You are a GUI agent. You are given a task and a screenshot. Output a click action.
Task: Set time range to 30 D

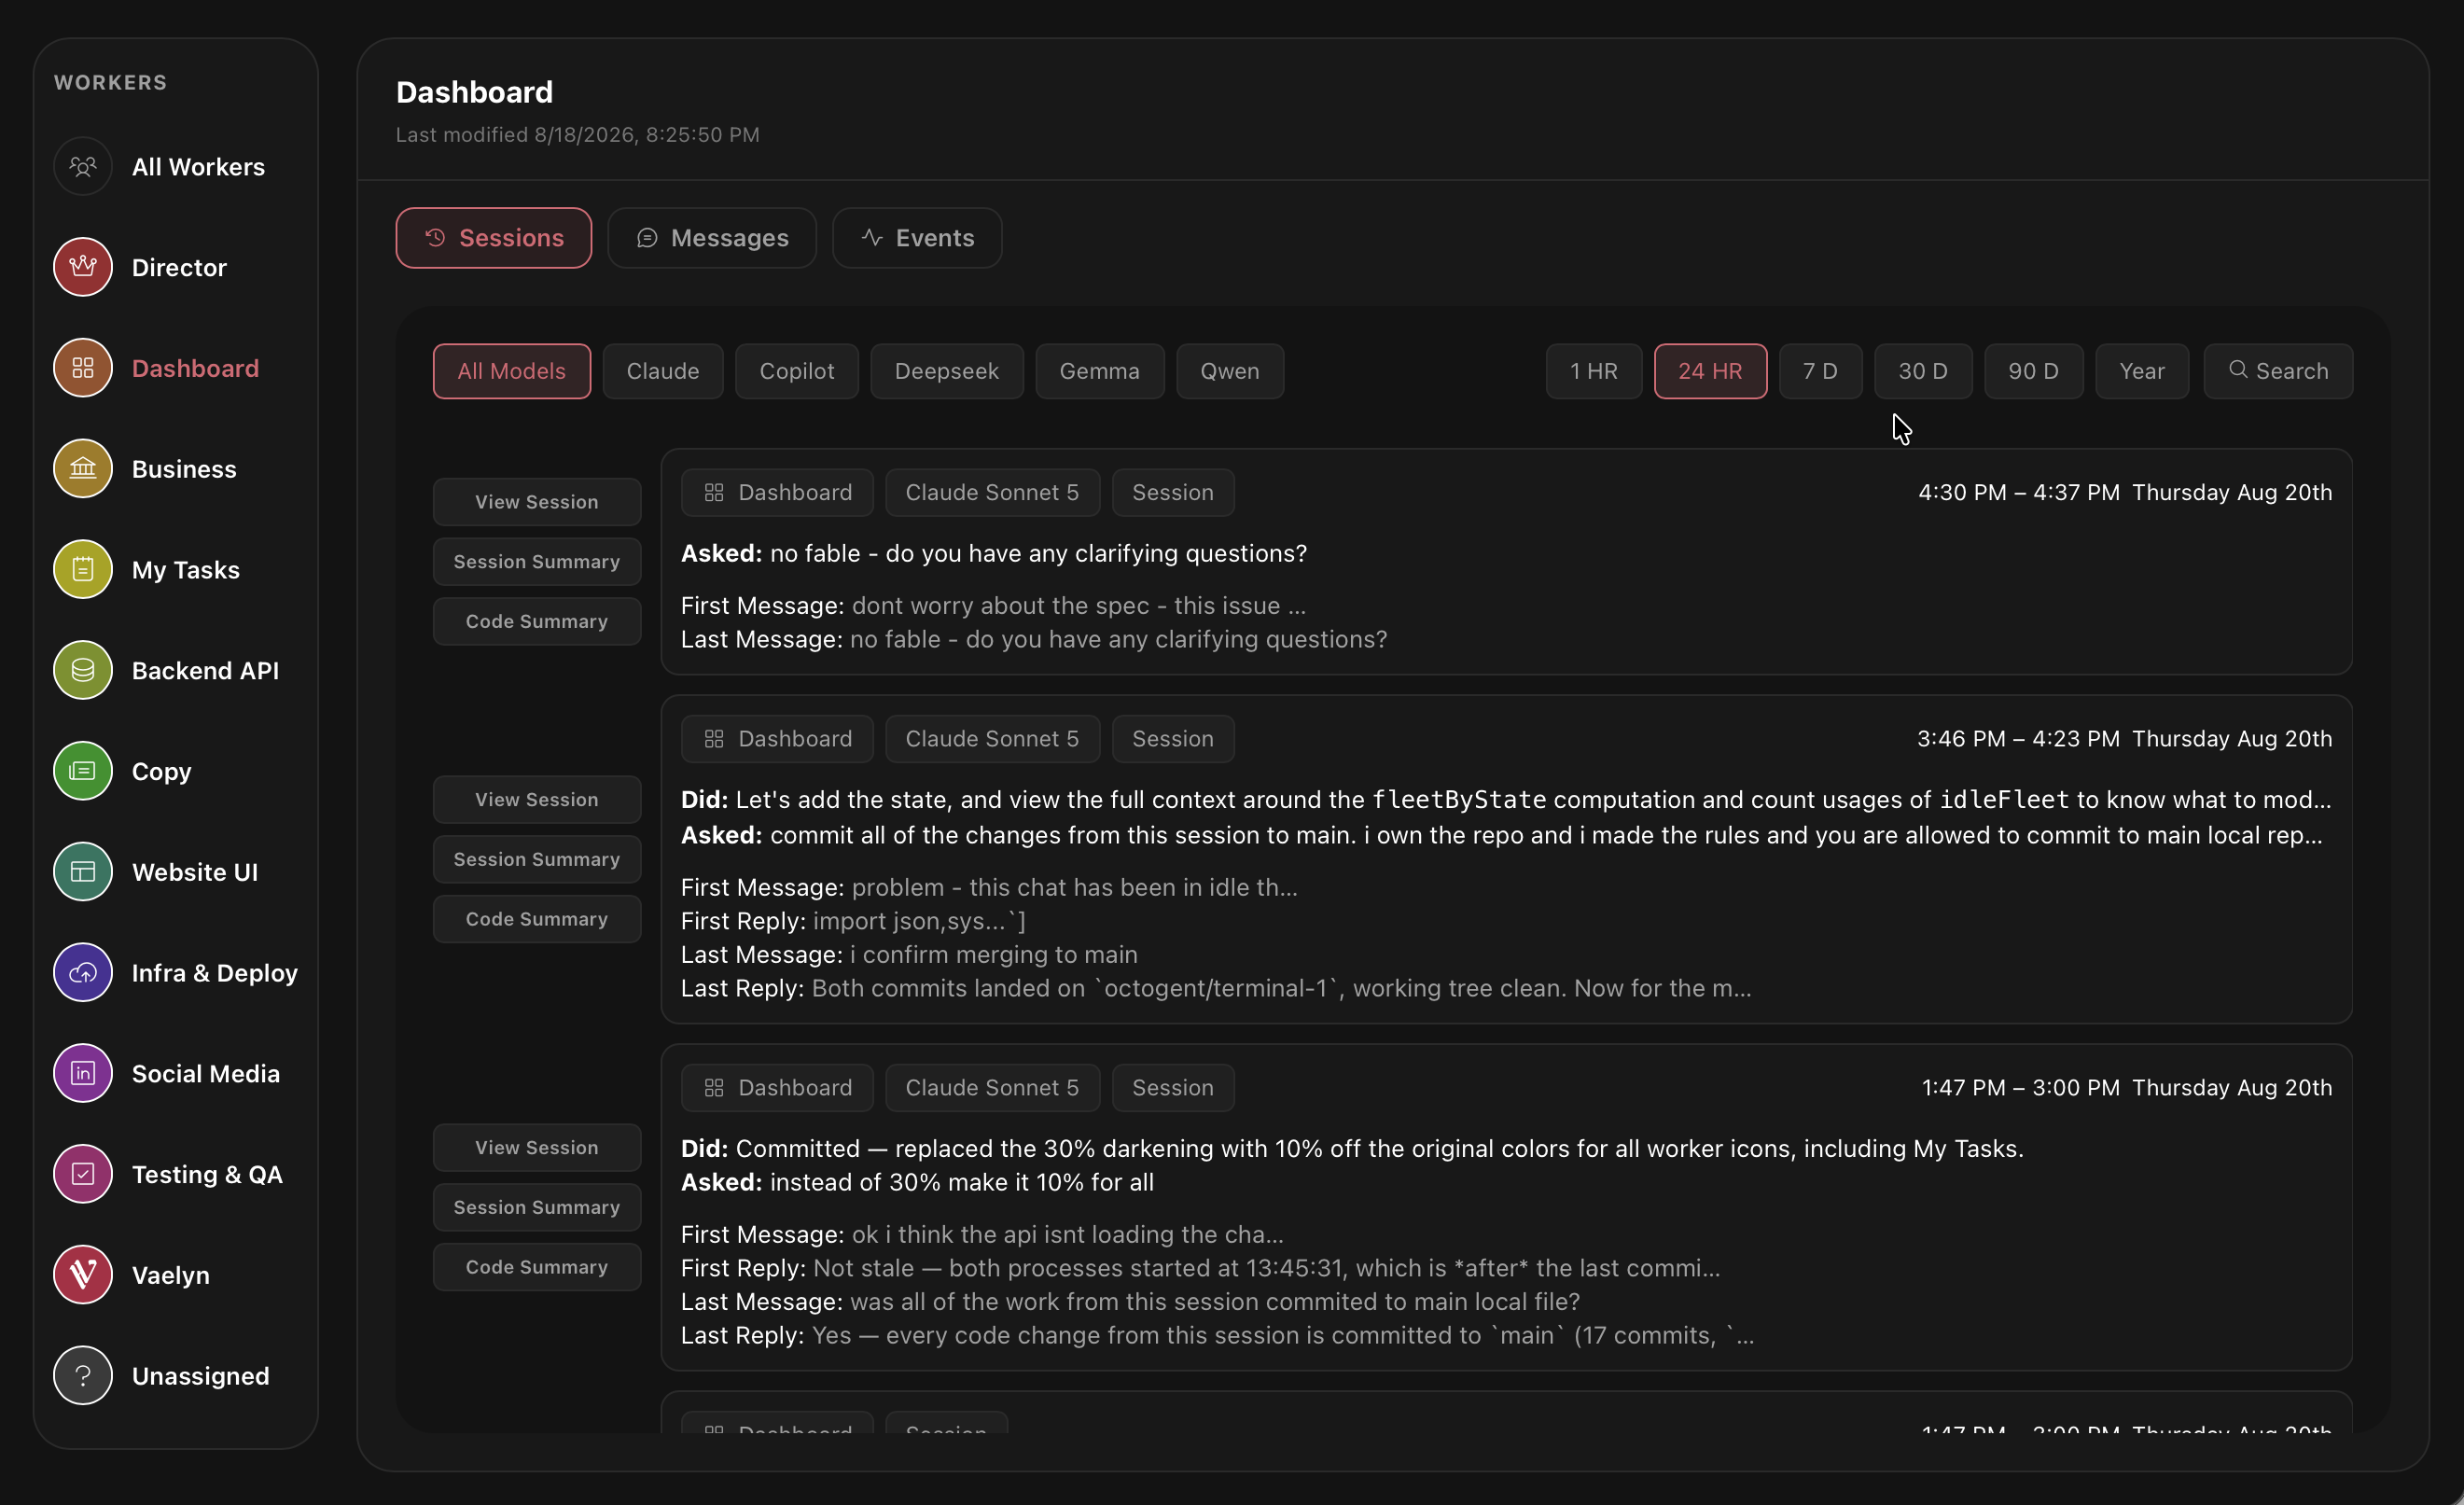click(1923, 371)
